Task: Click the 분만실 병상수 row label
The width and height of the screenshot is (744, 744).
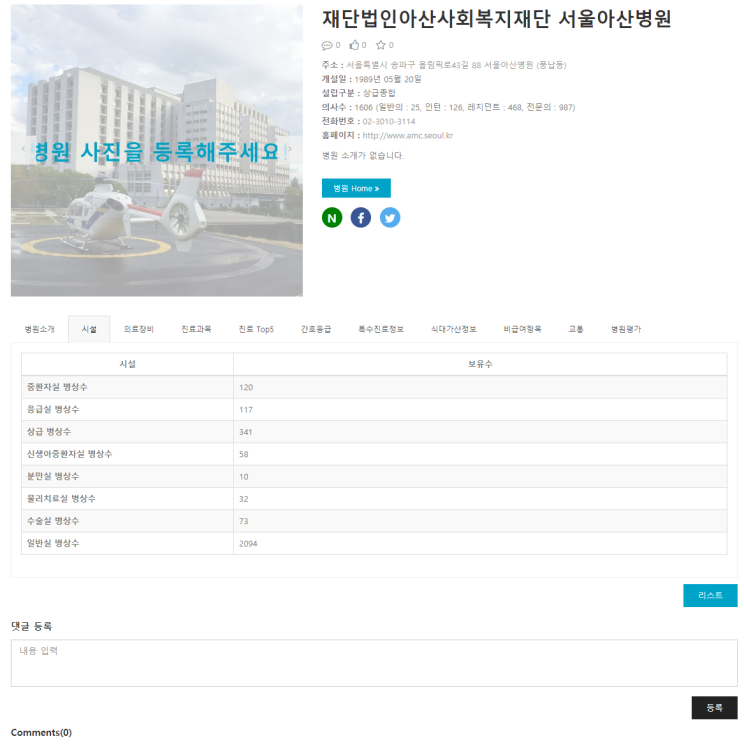Action: coord(53,476)
